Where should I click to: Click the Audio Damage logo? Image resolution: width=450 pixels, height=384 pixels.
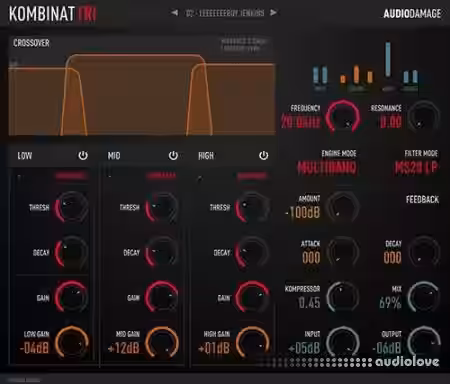click(x=412, y=13)
